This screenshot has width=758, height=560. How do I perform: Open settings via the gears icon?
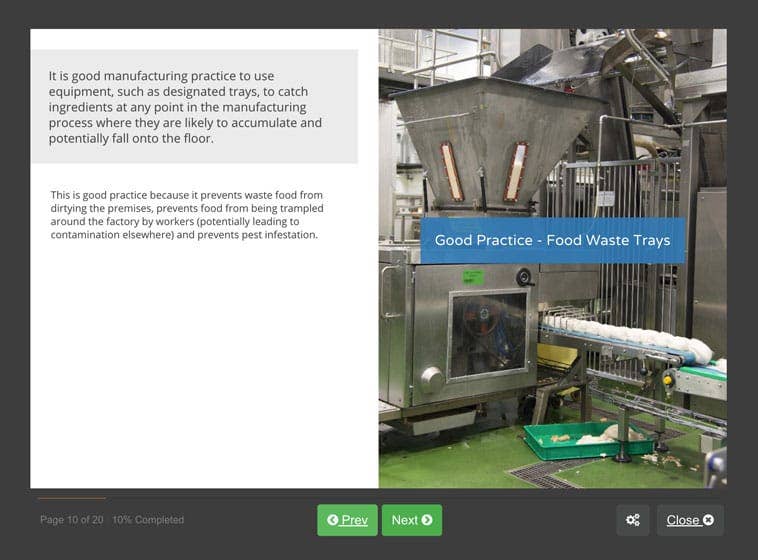pos(632,520)
